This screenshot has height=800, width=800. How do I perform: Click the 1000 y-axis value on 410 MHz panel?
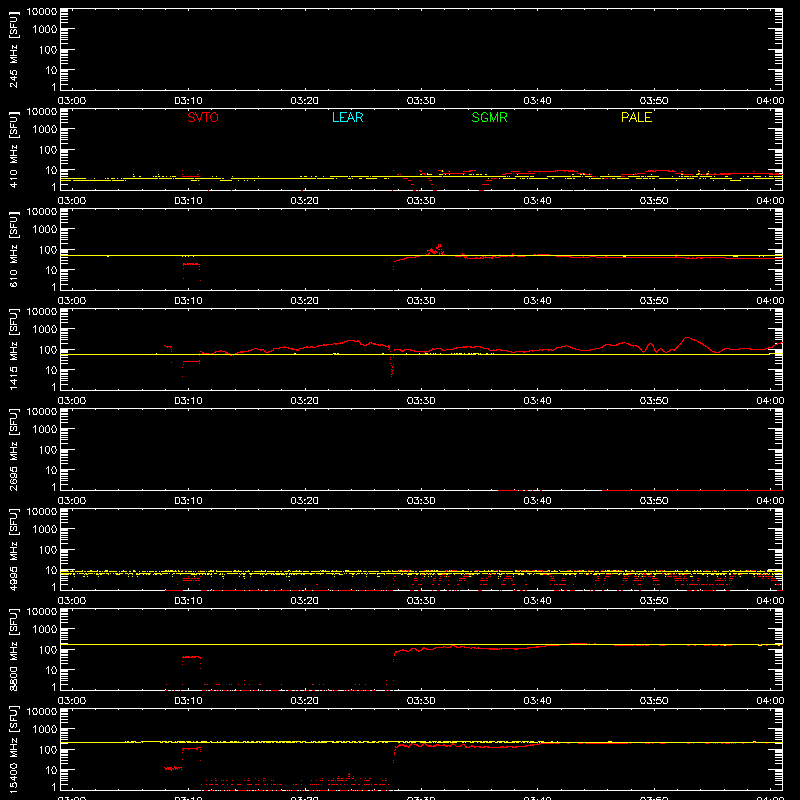click(45, 130)
